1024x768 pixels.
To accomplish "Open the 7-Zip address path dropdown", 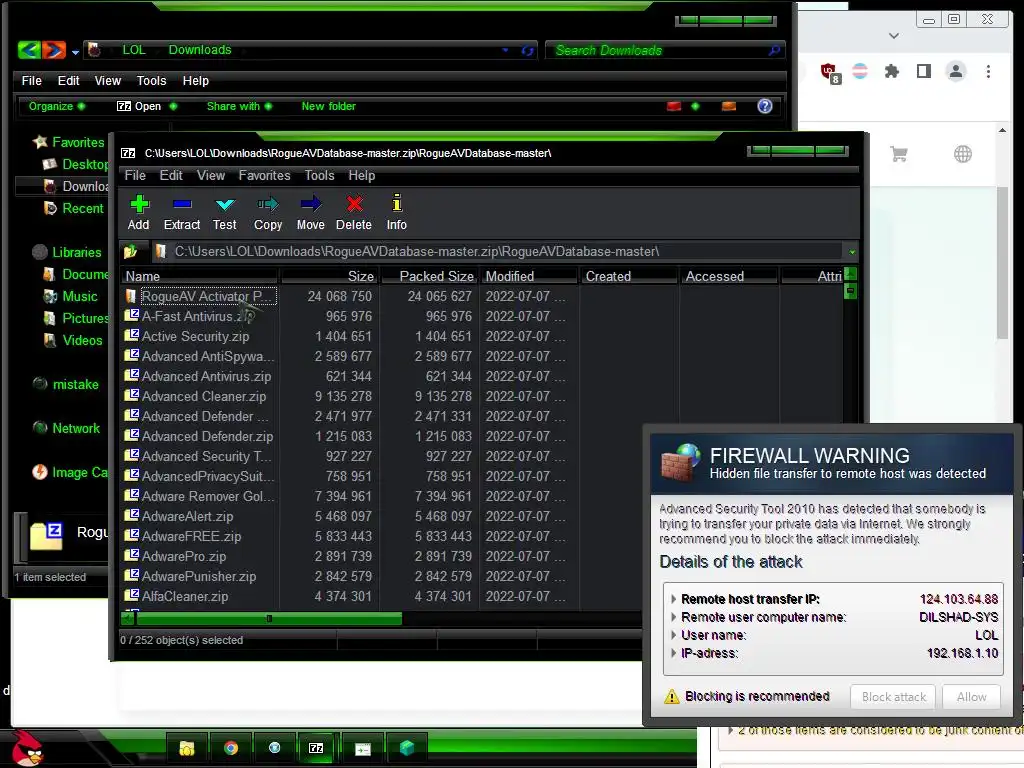I will coord(852,252).
